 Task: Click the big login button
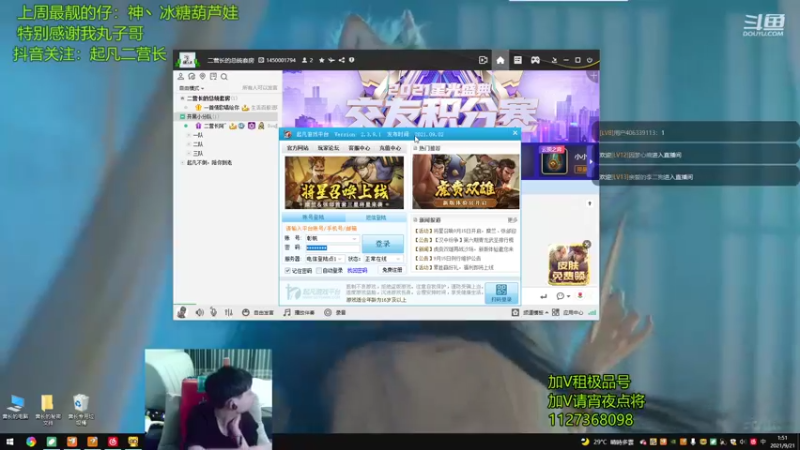383,244
